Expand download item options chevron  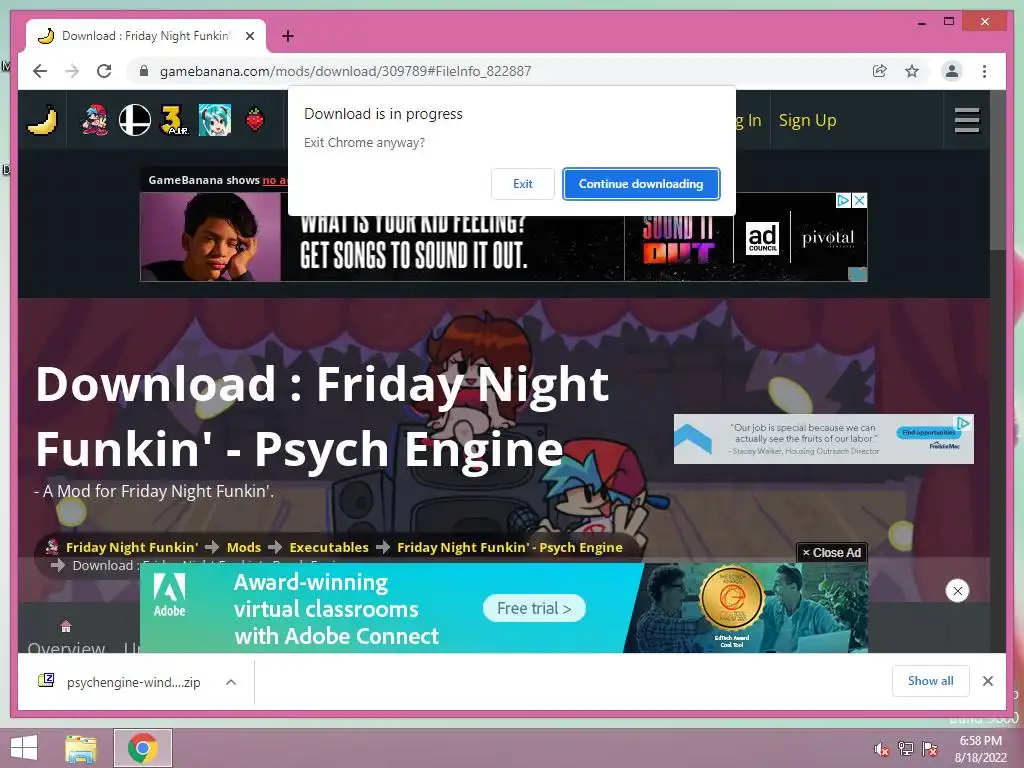pyautogui.click(x=231, y=682)
